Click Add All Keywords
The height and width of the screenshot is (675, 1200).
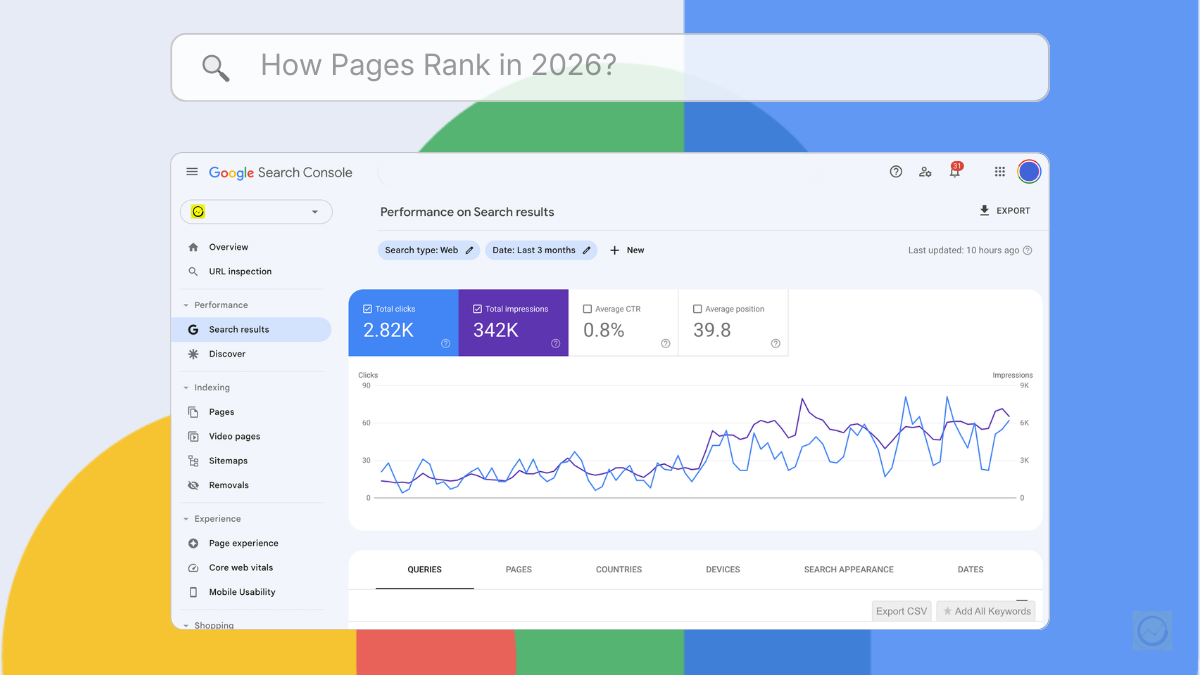(986, 610)
